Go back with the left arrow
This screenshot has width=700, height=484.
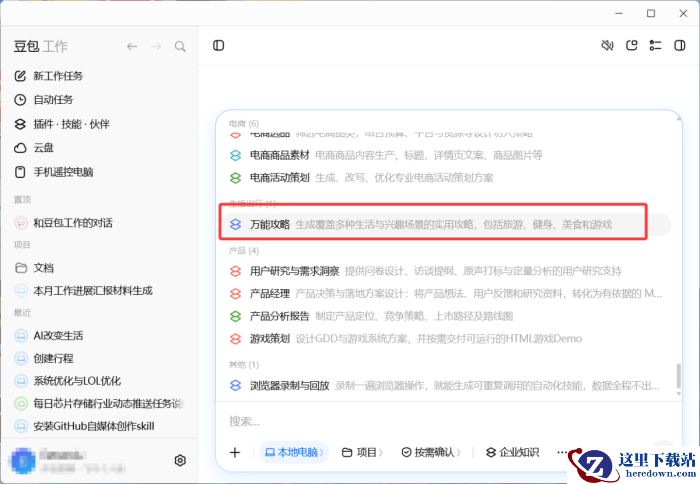click(x=132, y=46)
